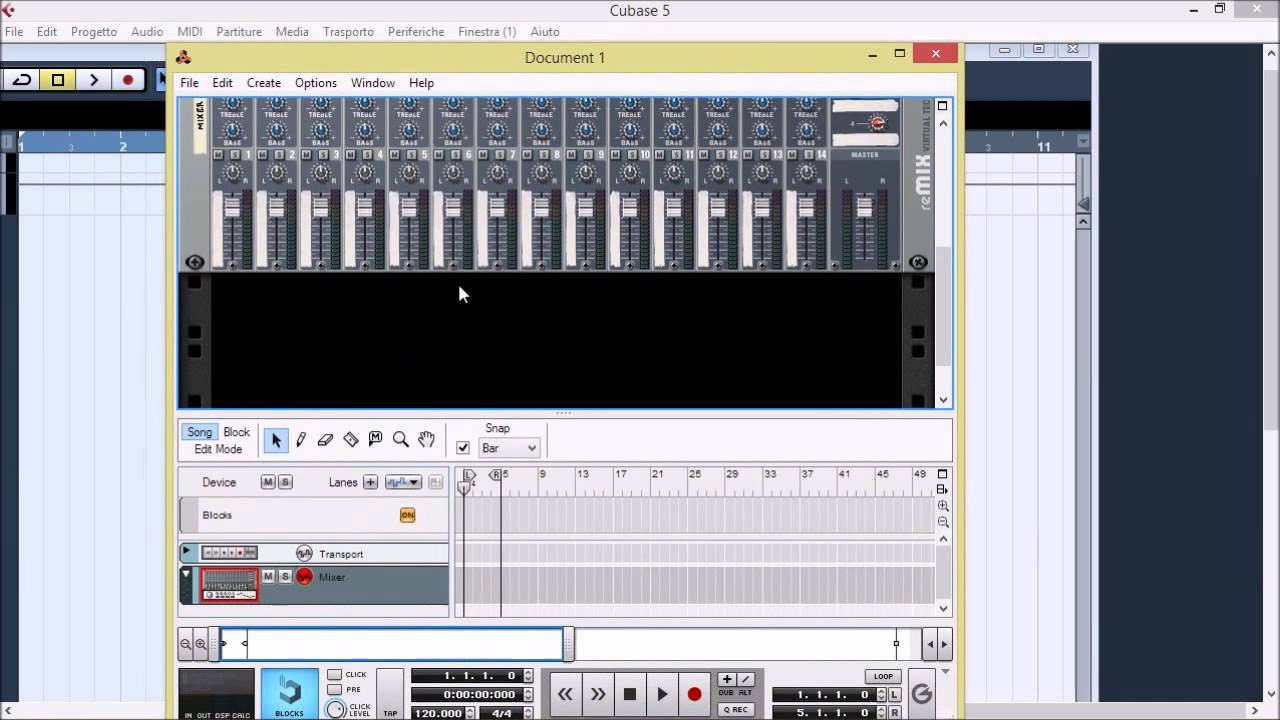Solo the Mixer track in sequencer
Viewport: 1280px width, 720px height.
[285, 577]
